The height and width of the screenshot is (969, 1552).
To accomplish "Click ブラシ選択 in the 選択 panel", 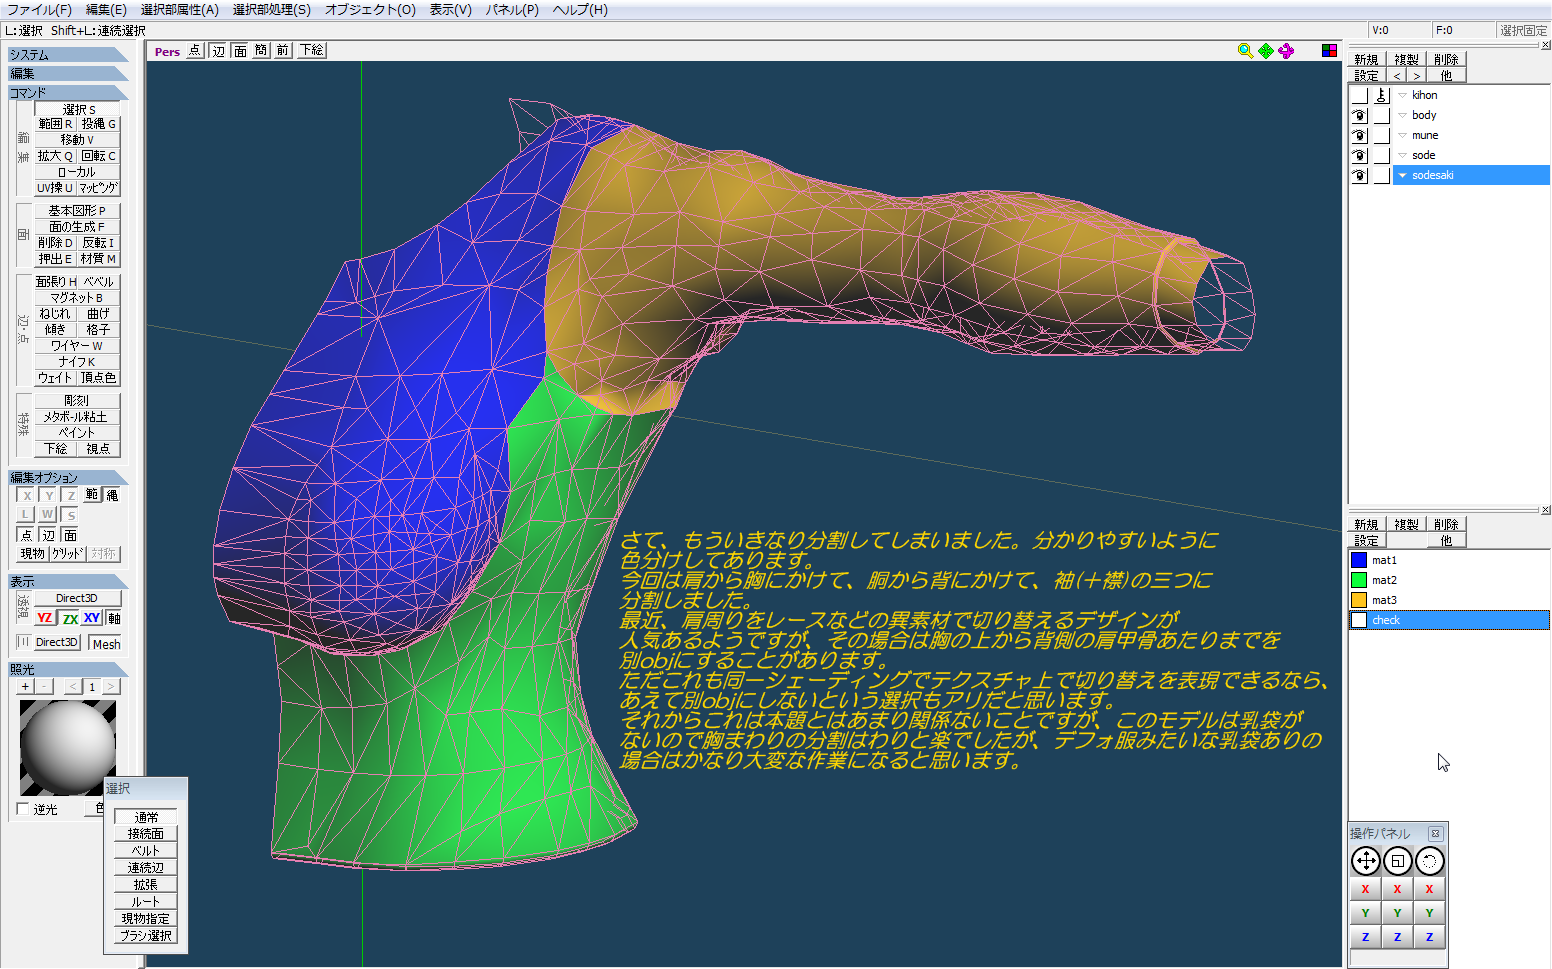I will tap(146, 936).
